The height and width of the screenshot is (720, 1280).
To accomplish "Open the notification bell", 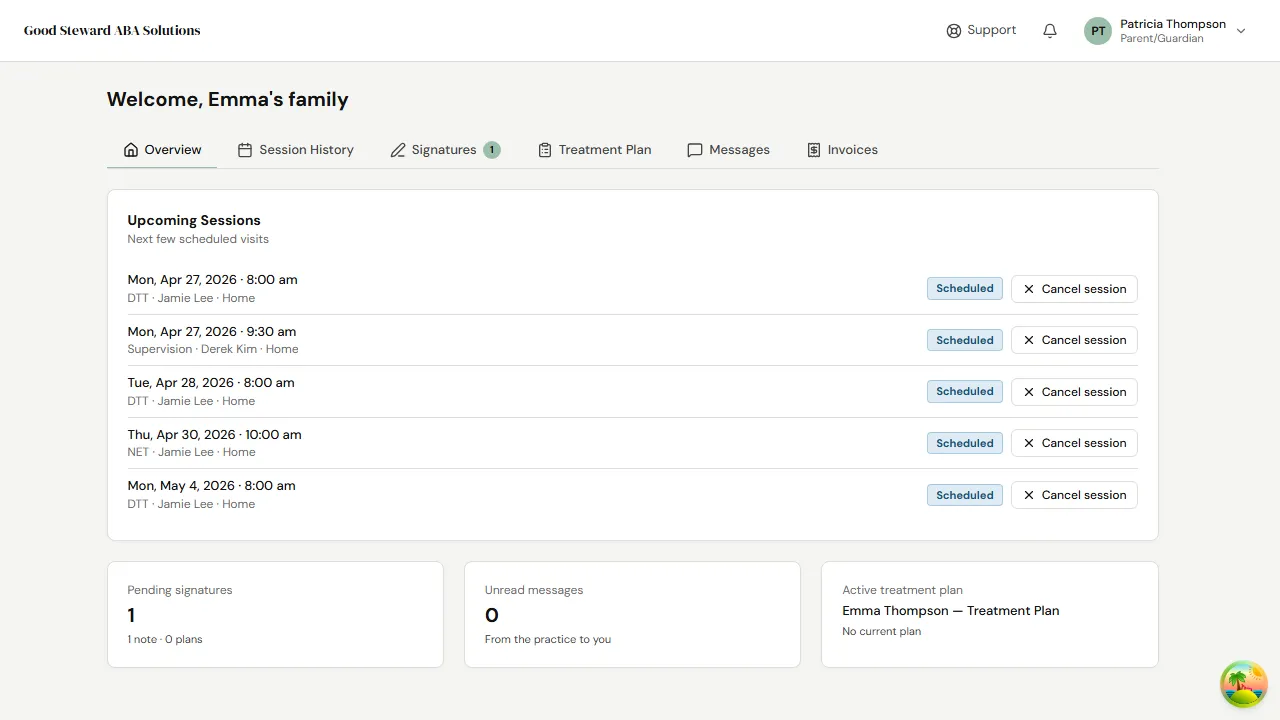I will pos(1049,30).
